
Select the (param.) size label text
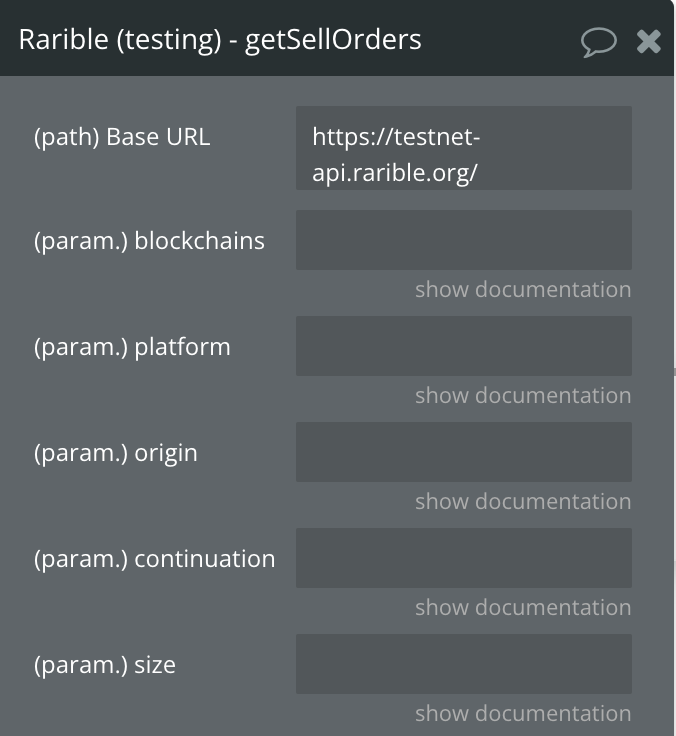pyautogui.click(x=105, y=666)
